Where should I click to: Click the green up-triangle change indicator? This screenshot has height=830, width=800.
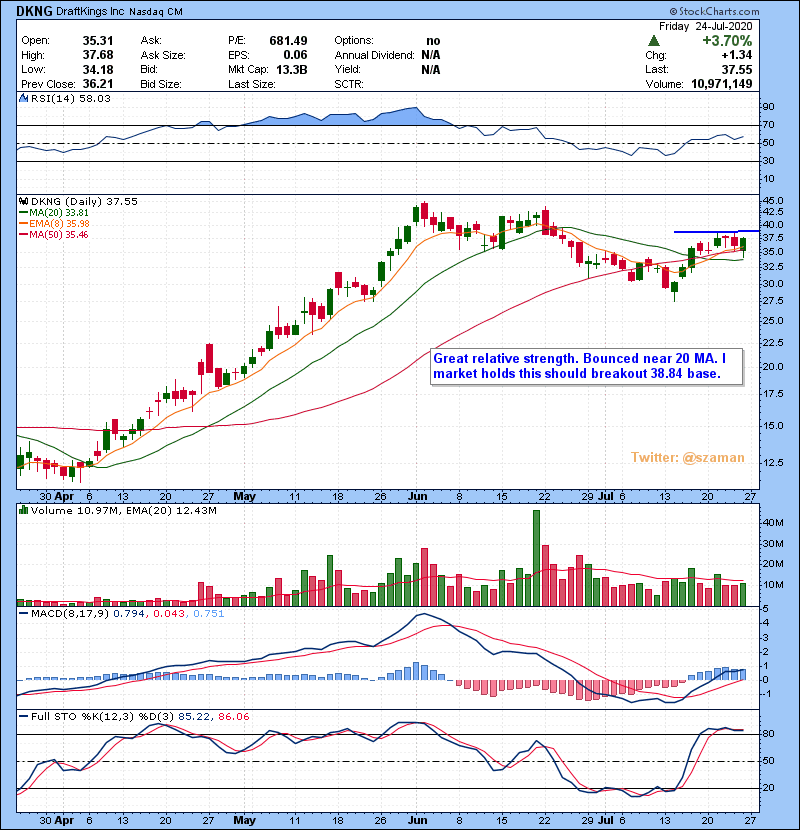tap(654, 41)
